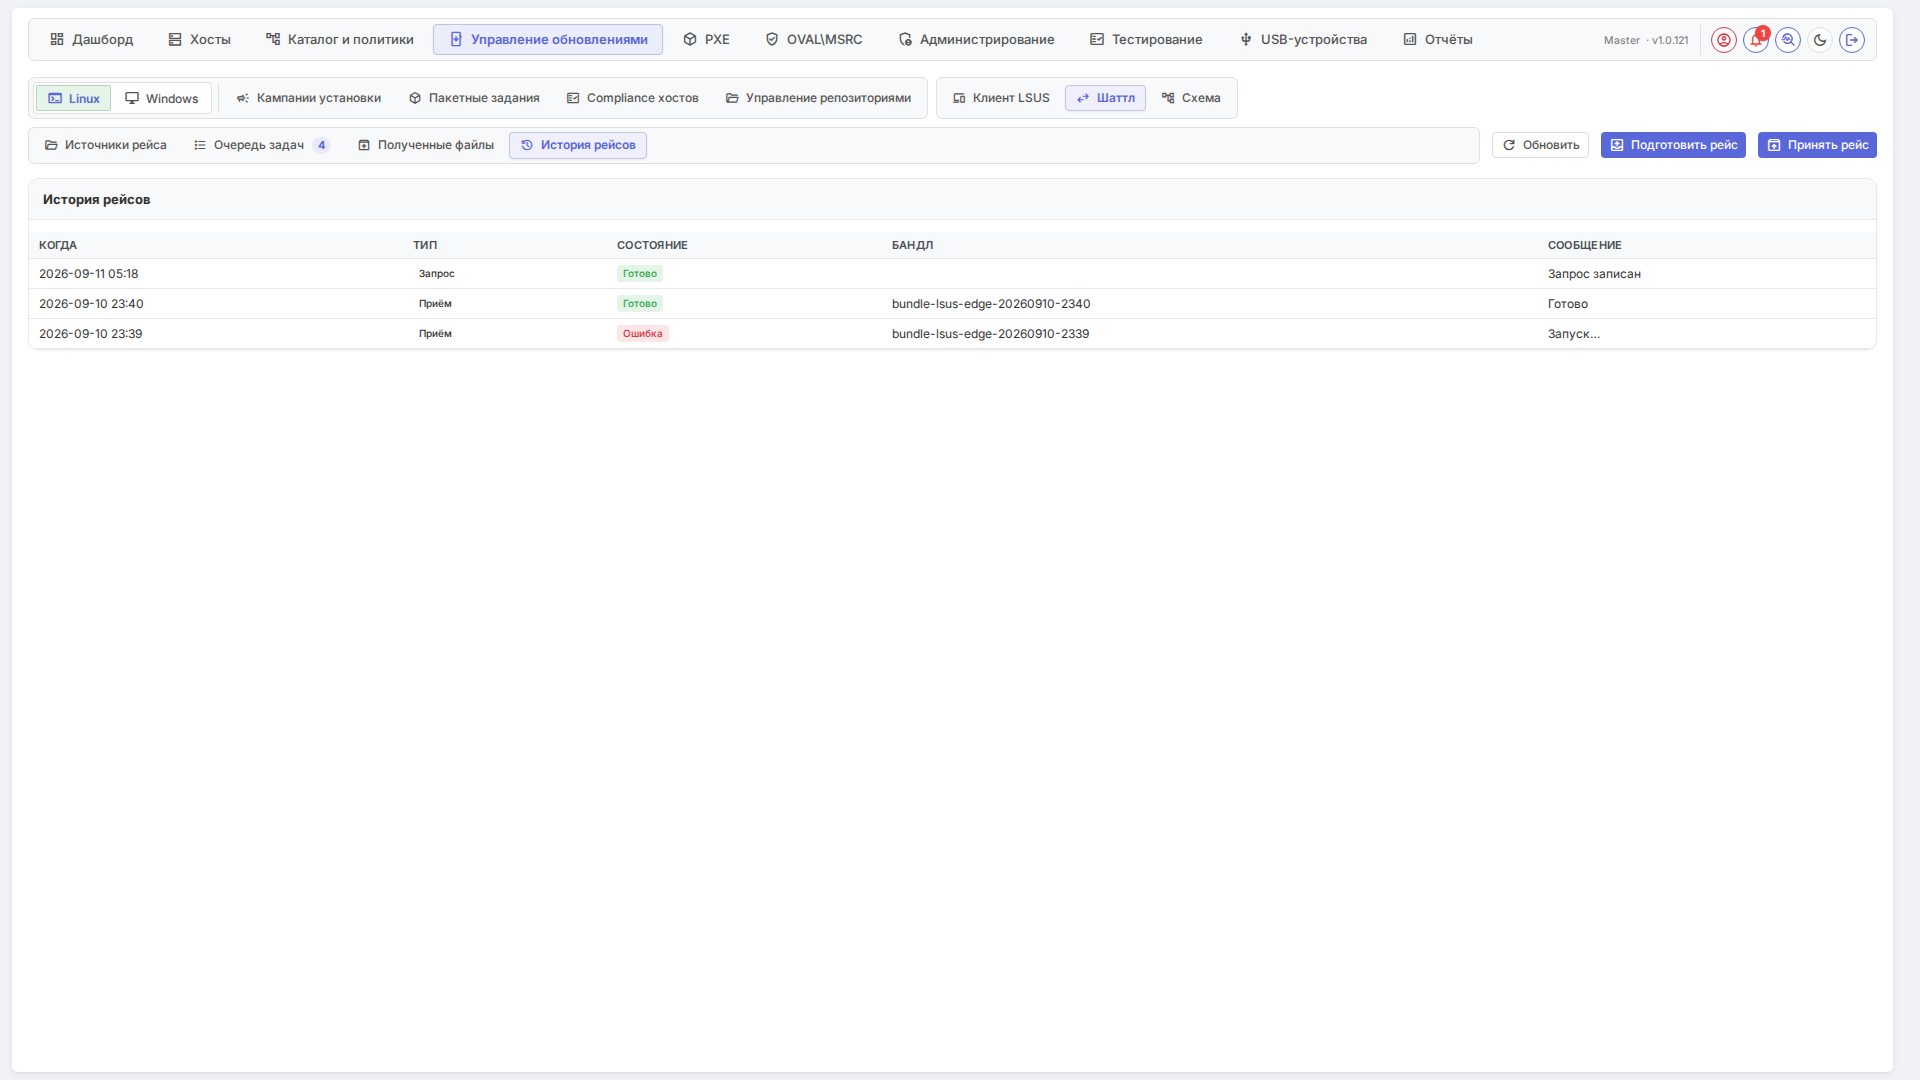1920x1080 pixels.
Task: Select bundle-lsus-edge-20260910-2340 cell
Action: point(991,304)
